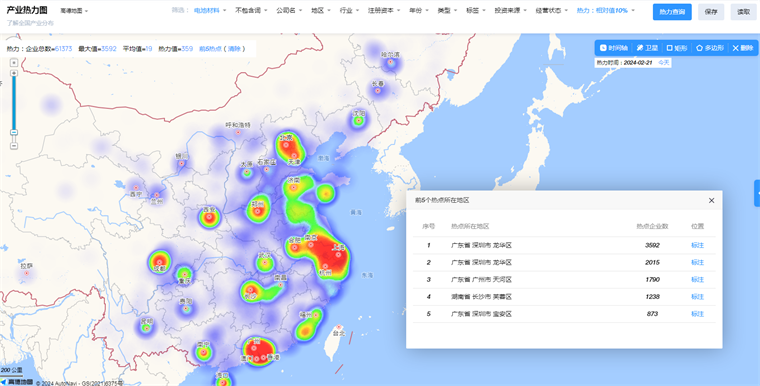Click the 重庆 city marker
This screenshot has width=760, height=386.
click(x=184, y=274)
